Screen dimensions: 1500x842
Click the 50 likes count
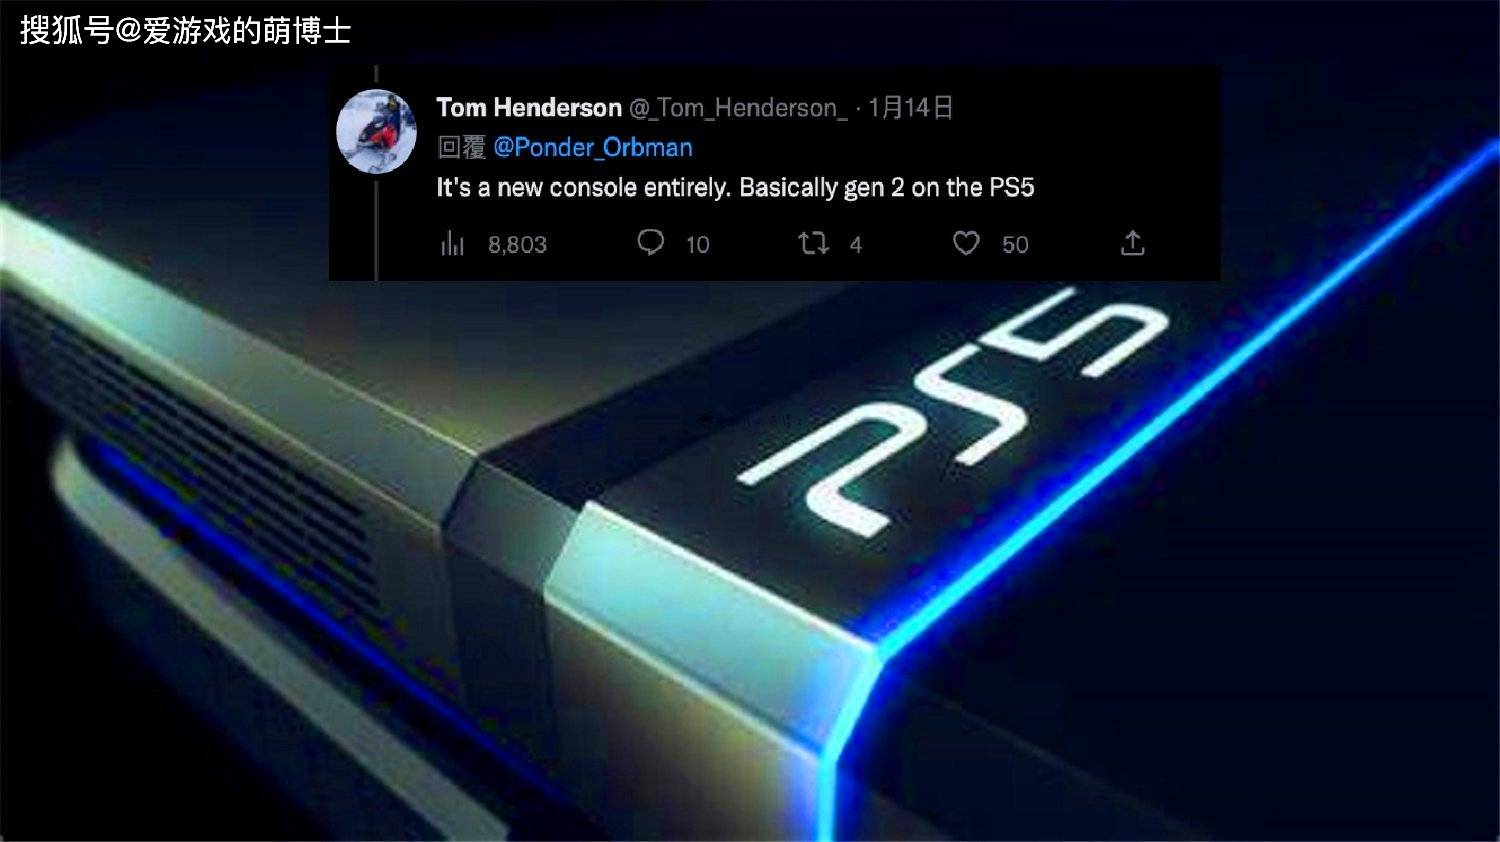tap(1015, 245)
